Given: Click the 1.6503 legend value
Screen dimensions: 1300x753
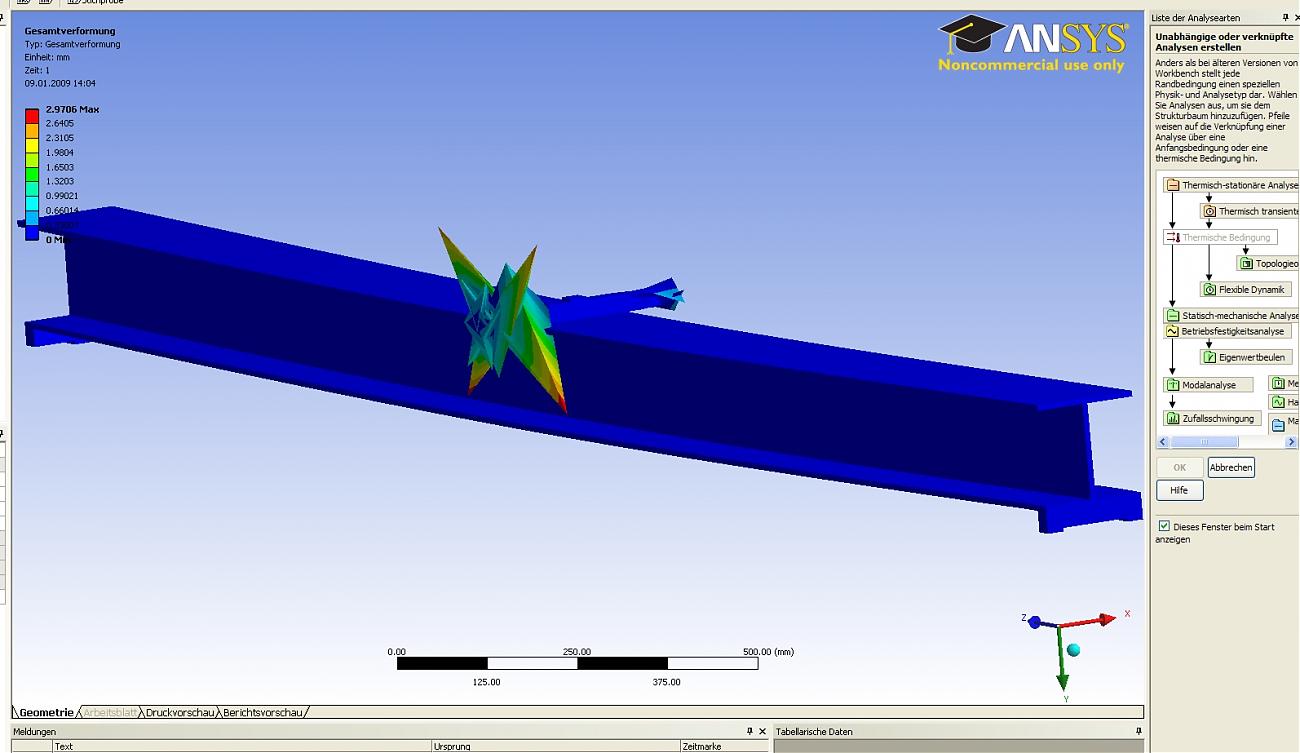Looking at the screenshot, I should click(60, 167).
